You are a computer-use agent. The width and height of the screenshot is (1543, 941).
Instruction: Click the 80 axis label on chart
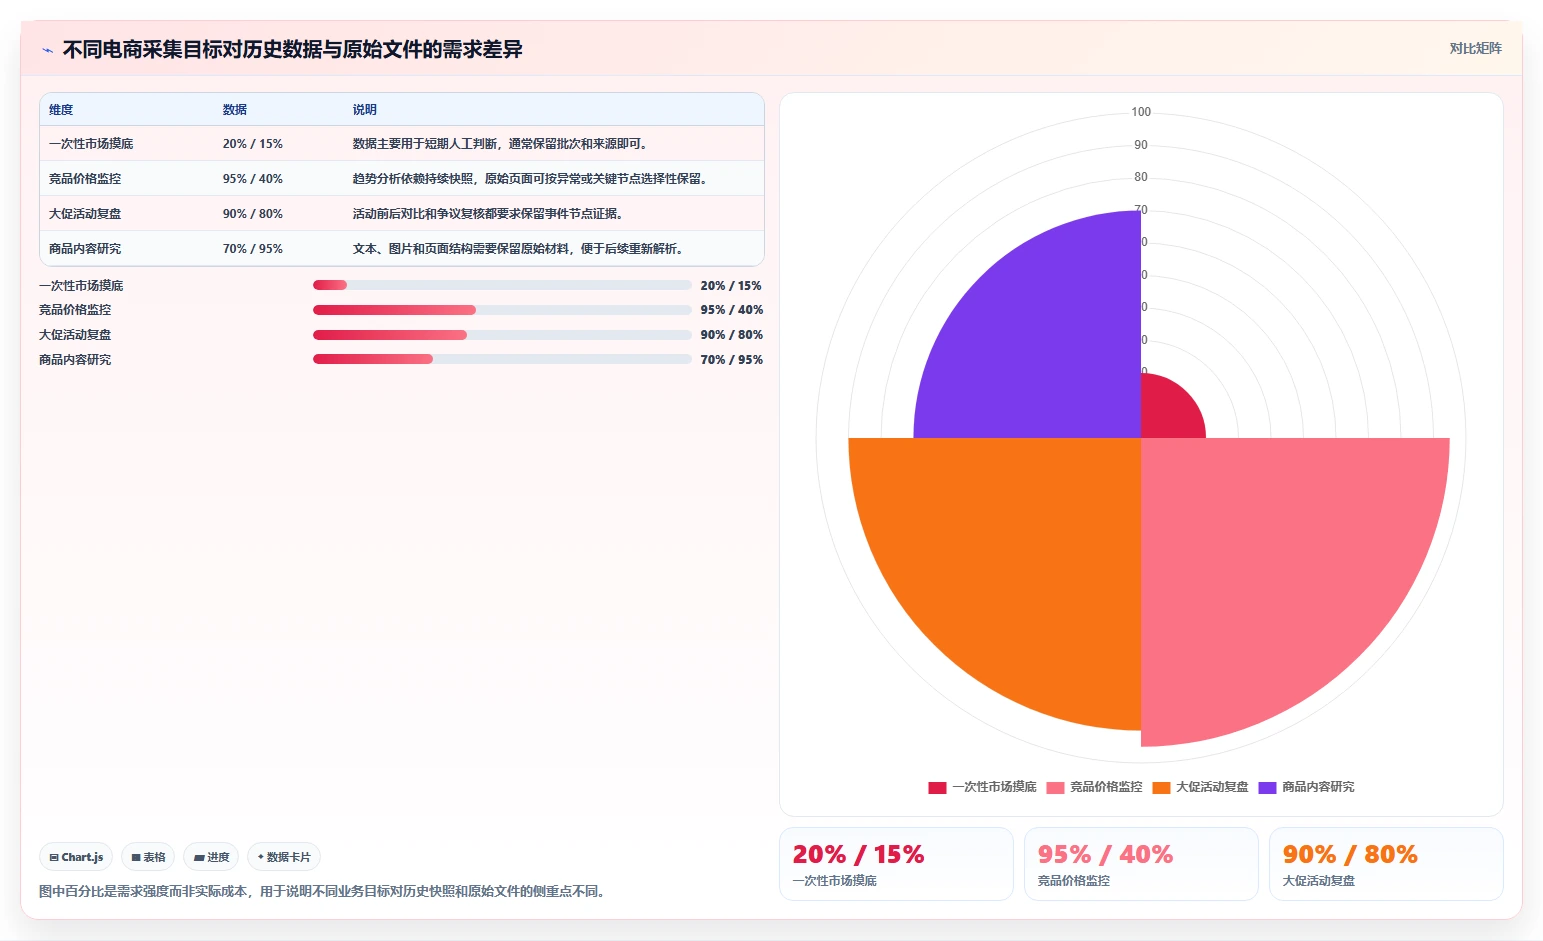click(1141, 177)
